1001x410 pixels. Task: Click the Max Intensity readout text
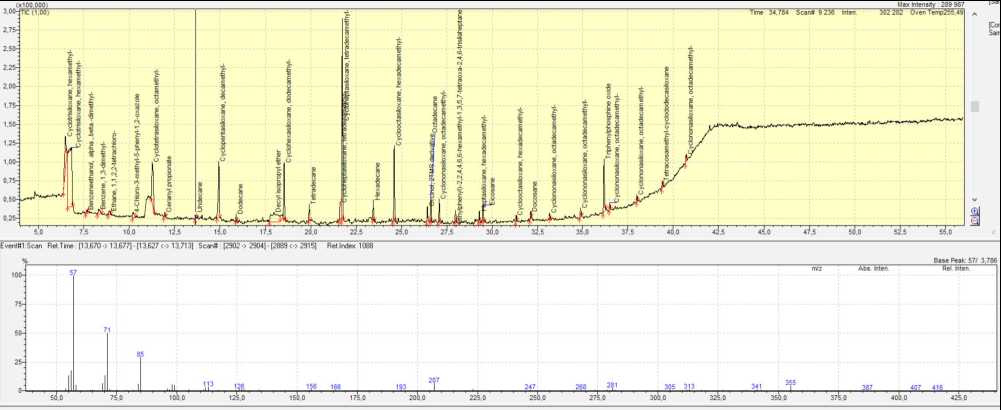[931, 4]
